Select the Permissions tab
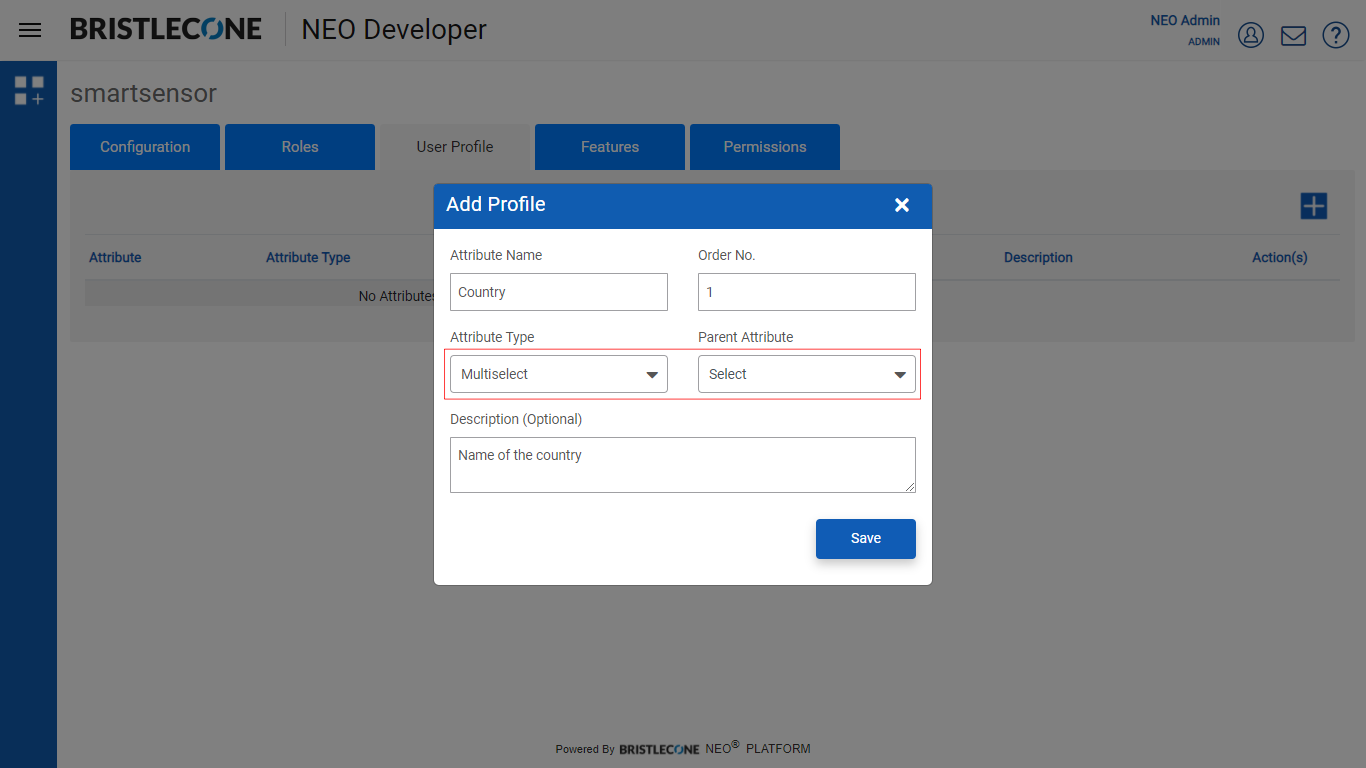This screenshot has height=768, width=1366. (765, 147)
